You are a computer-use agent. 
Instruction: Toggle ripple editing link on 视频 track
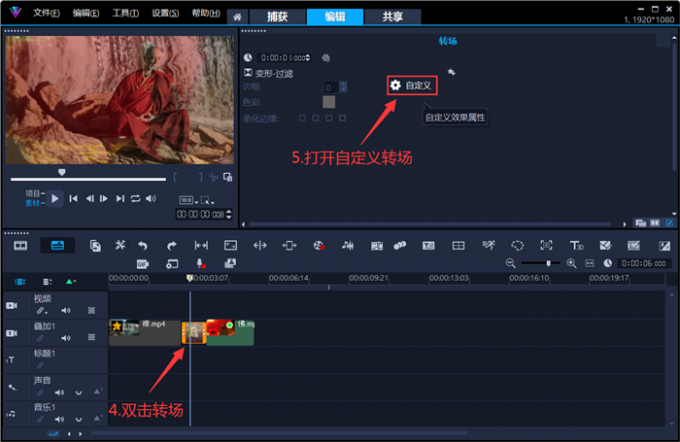click(41, 311)
